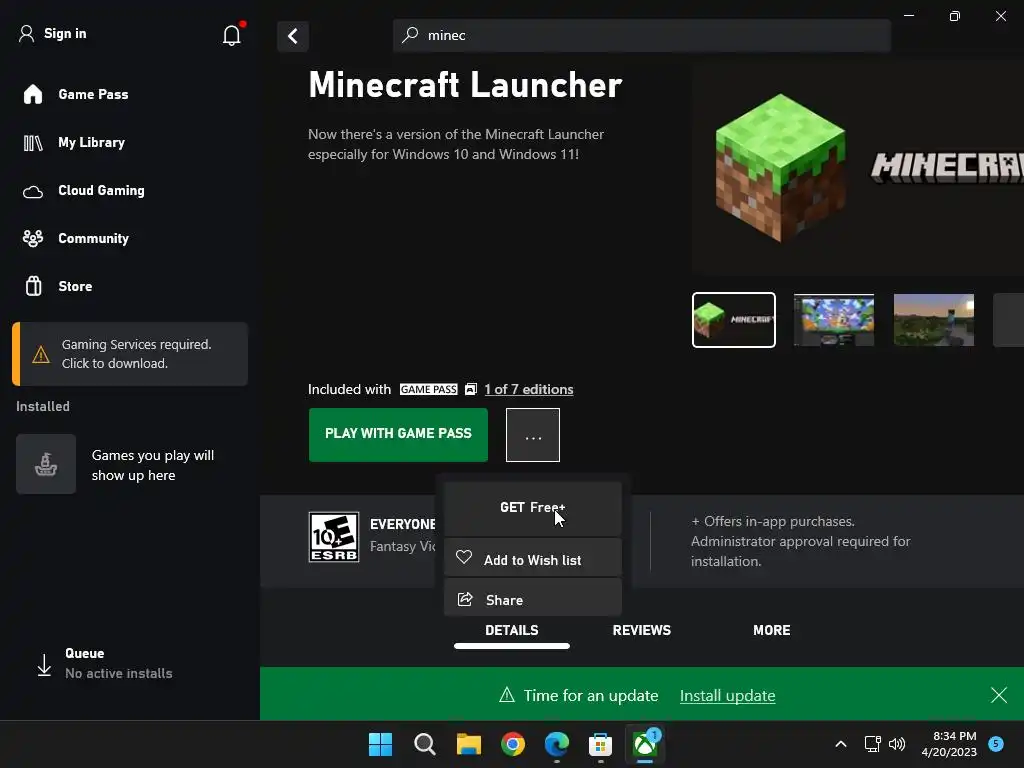
Task: Select the second screenshot thumbnail
Action: tap(834, 320)
